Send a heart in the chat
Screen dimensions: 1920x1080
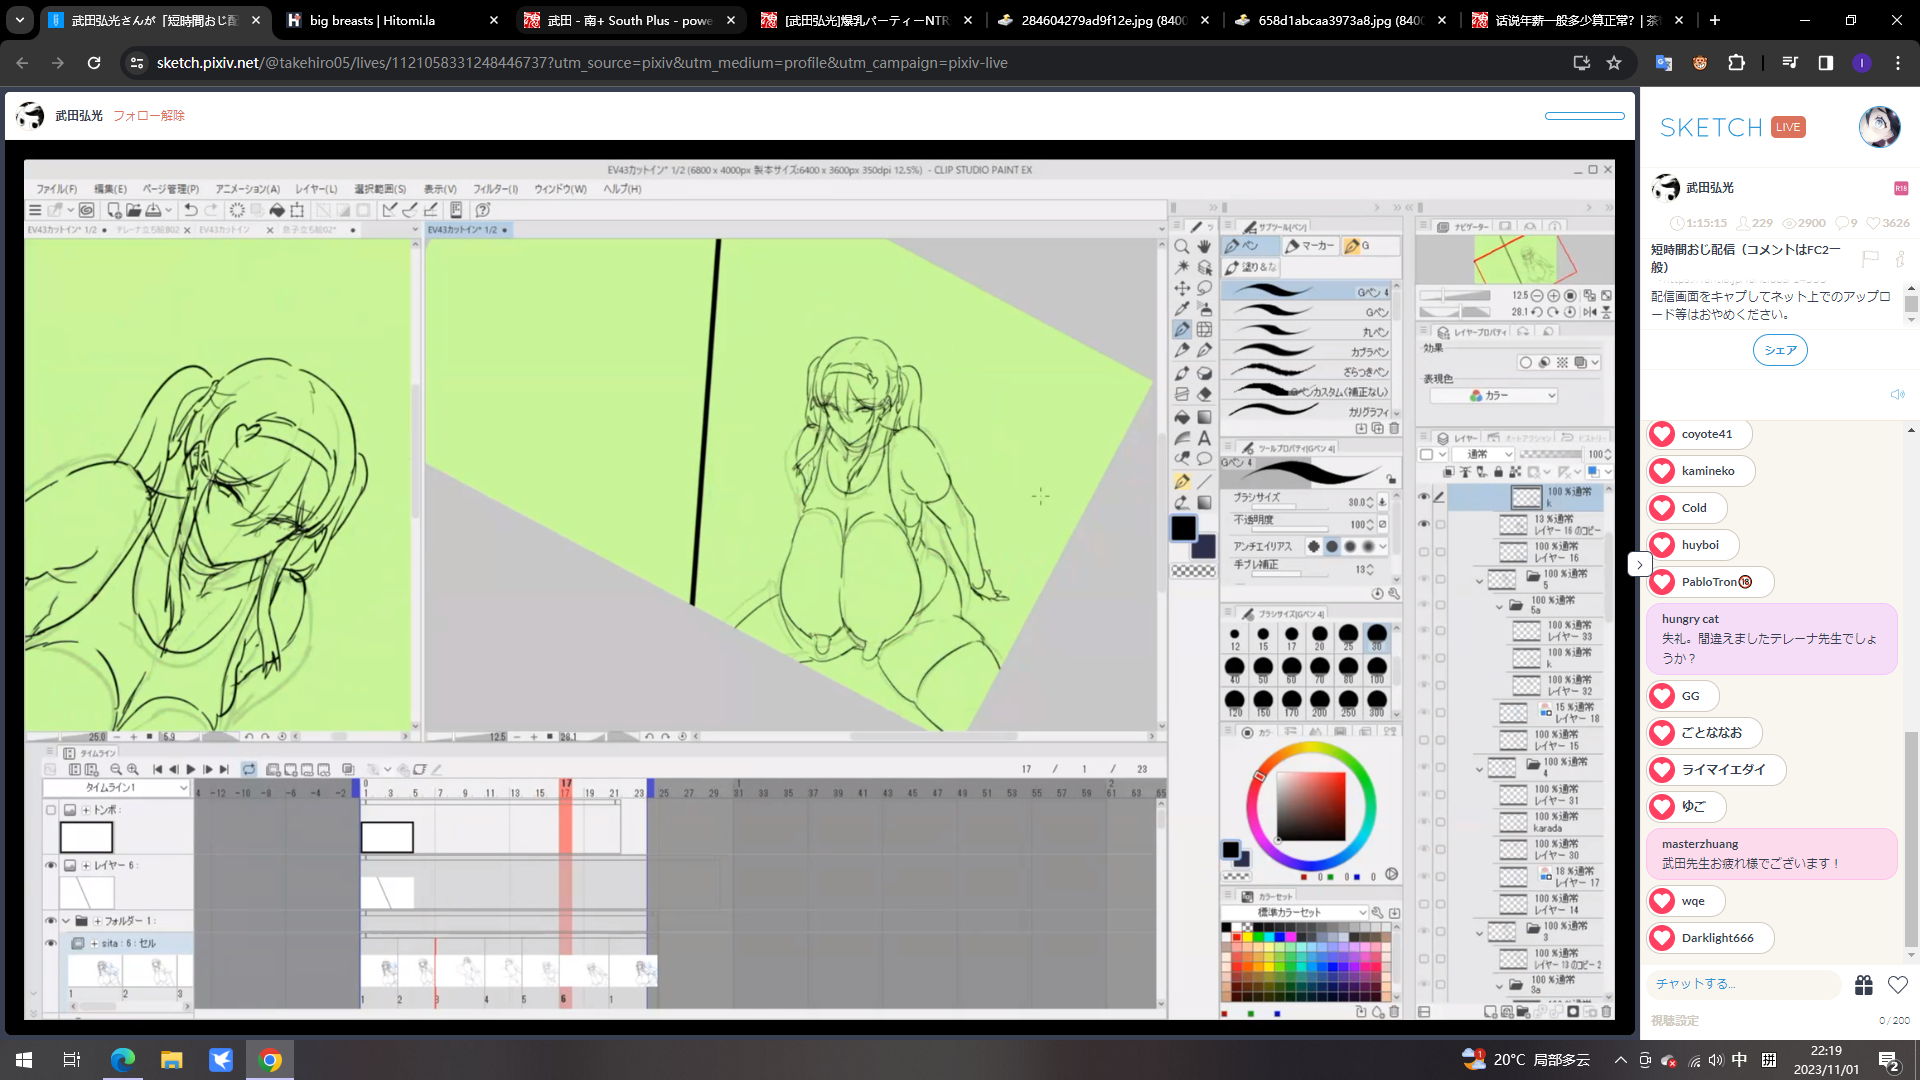pos(1897,985)
